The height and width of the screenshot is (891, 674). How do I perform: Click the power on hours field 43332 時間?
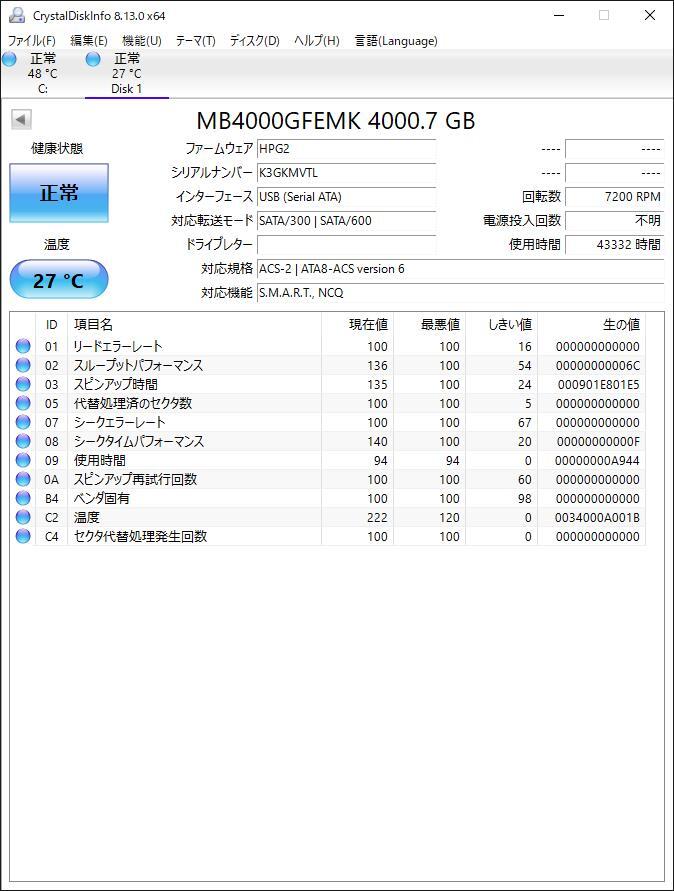pos(614,245)
